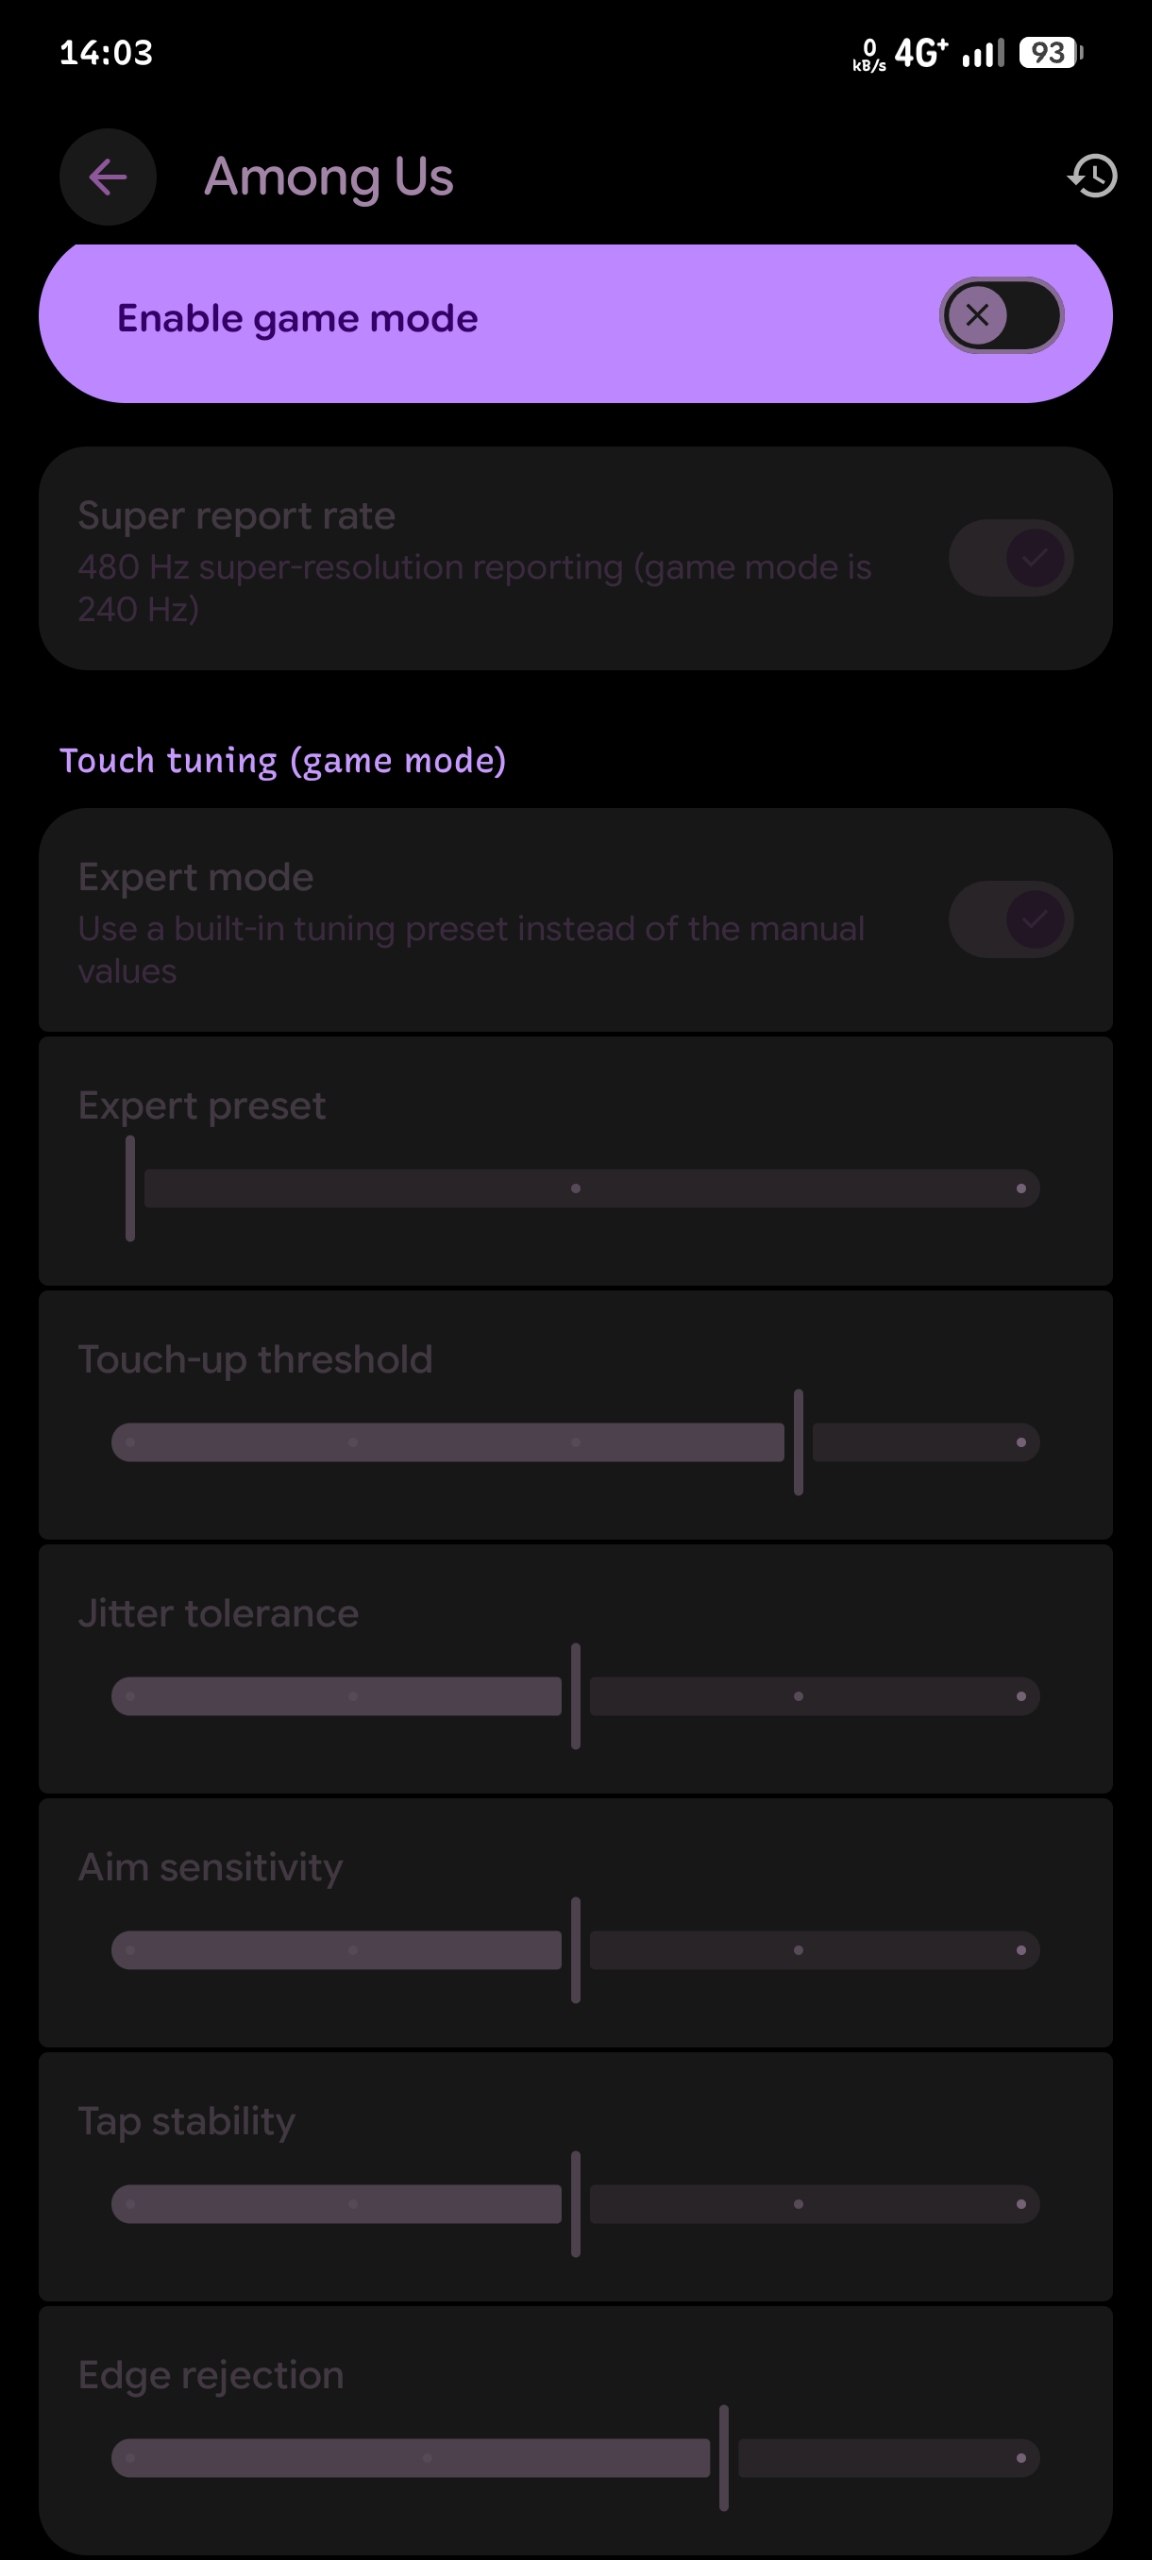The width and height of the screenshot is (1152, 2560).
Task: Tap the Expert mode setting row text
Action: (471, 922)
